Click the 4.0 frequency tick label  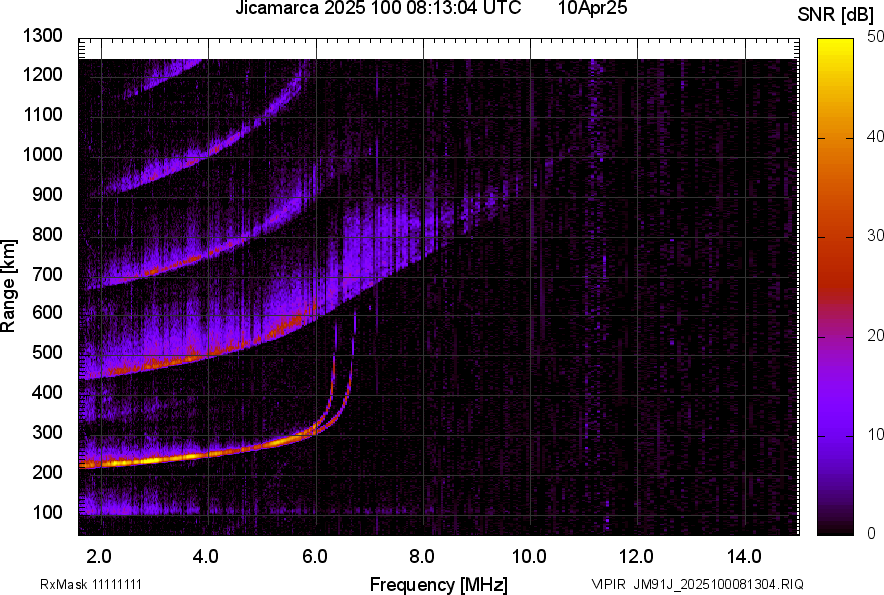pos(206,557)
